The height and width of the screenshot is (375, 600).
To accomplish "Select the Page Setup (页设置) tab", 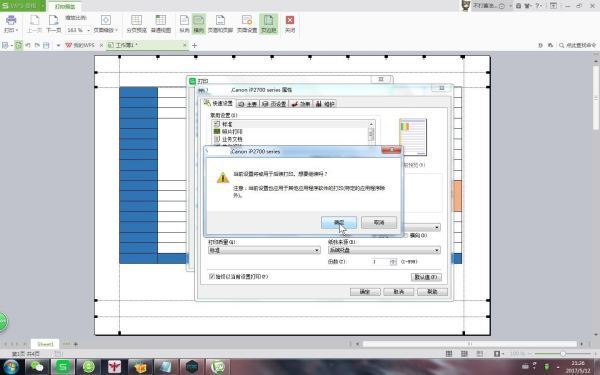I will pos(274,104).
